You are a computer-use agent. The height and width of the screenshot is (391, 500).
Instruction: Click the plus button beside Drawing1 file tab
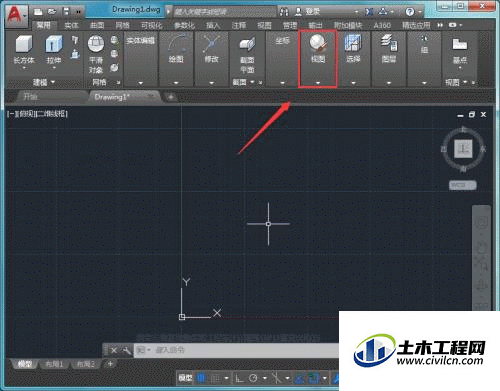[171, 97]
